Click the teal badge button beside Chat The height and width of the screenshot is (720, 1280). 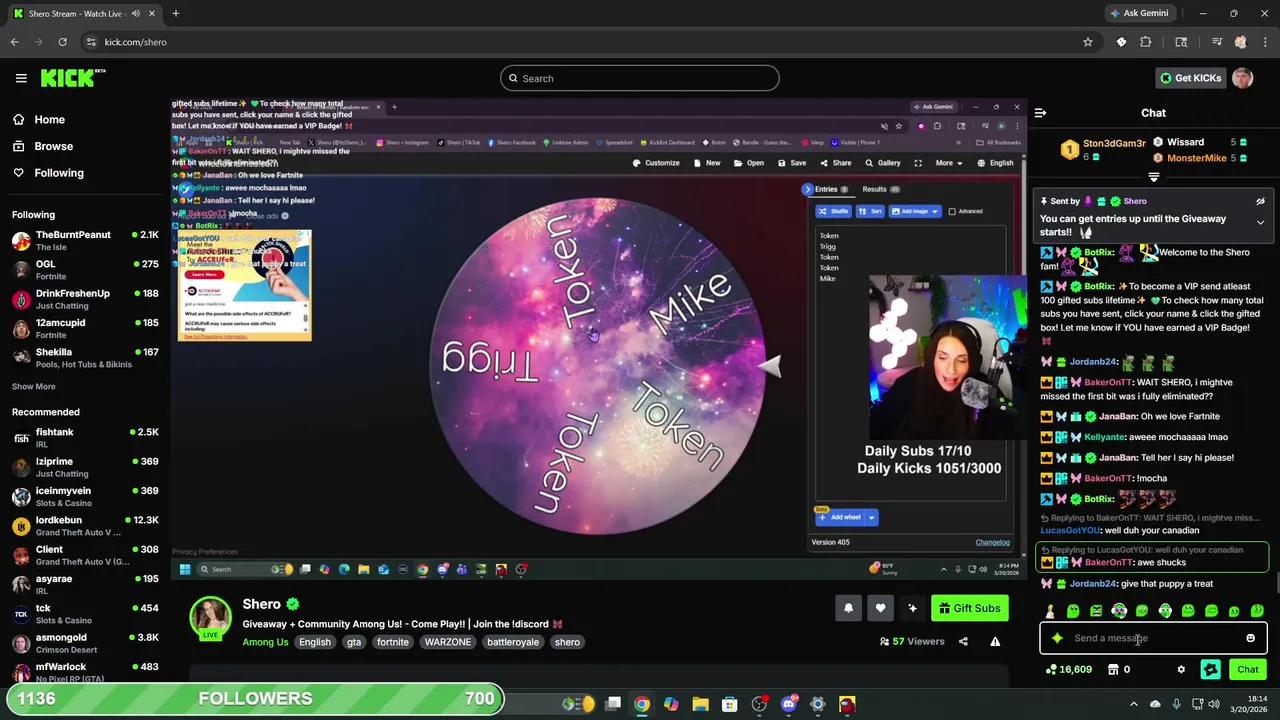[1210, 670]
